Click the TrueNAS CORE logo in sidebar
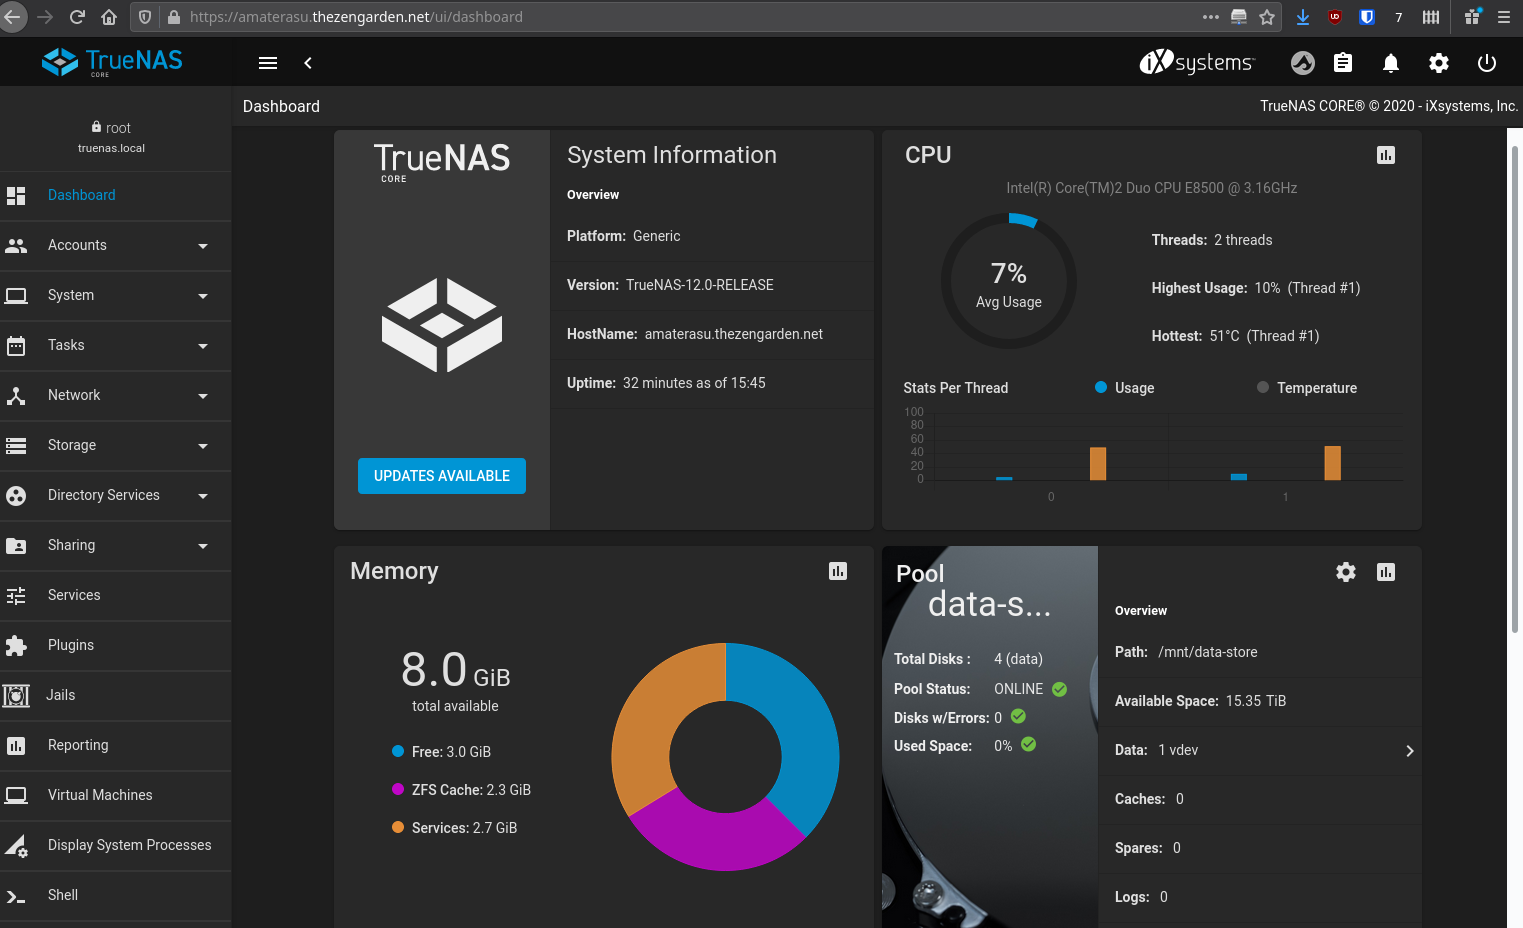Screen dimensions: 1523x928 112,62
